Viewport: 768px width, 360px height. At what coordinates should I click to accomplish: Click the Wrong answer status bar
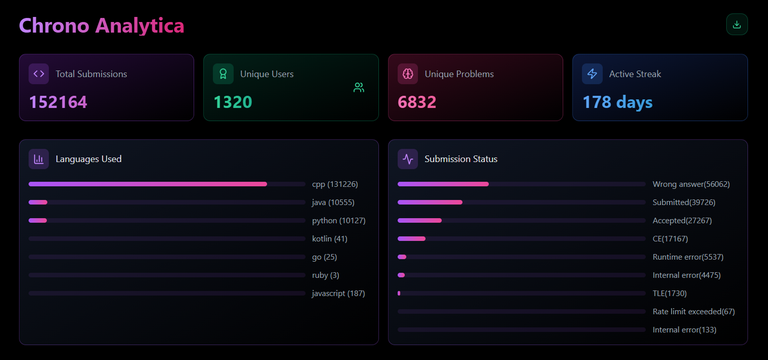[x=522, y=184]
